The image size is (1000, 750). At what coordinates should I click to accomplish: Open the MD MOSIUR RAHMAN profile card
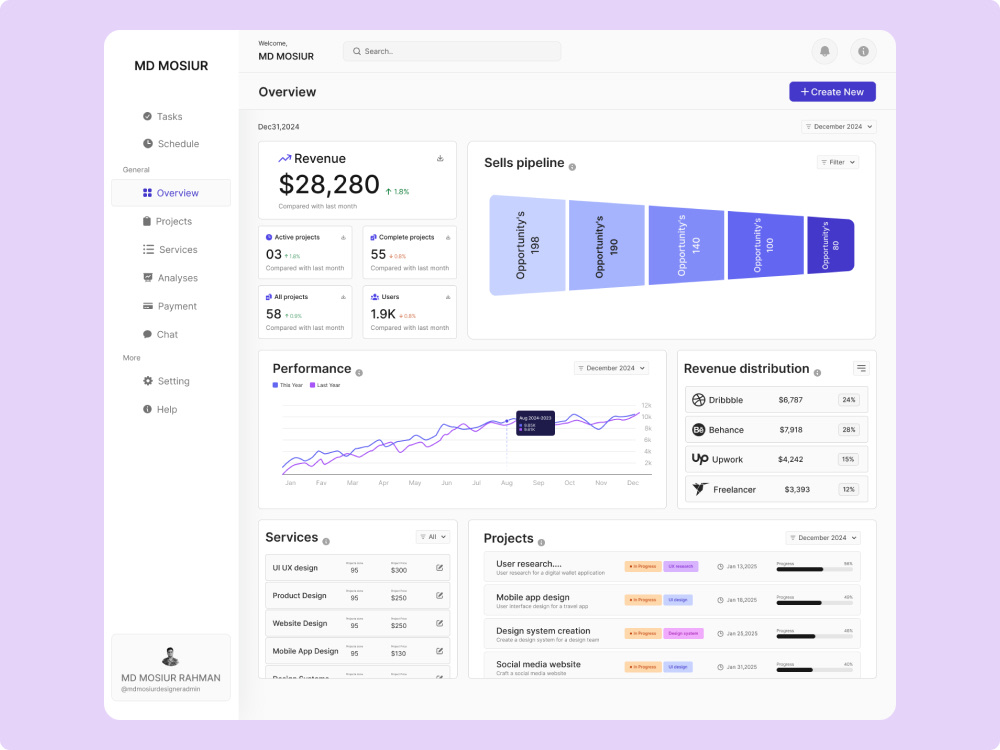(171, 667)
